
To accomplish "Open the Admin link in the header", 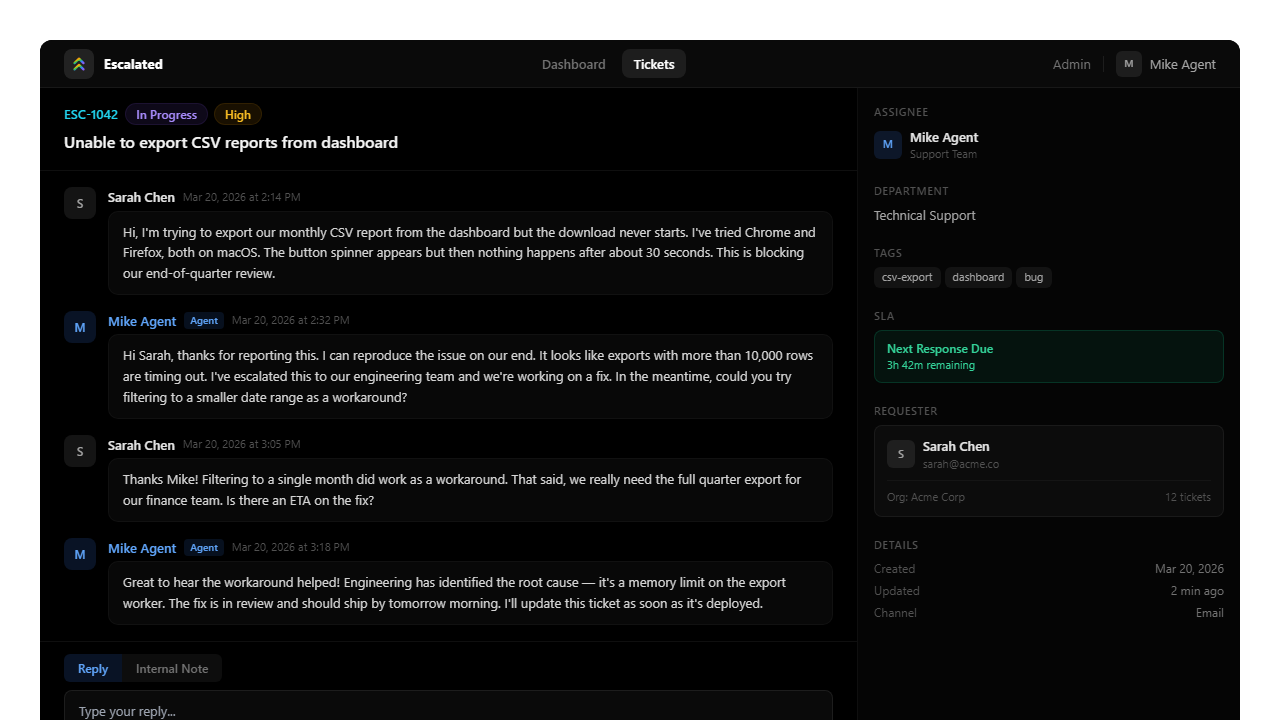I will click(1072, 64).
